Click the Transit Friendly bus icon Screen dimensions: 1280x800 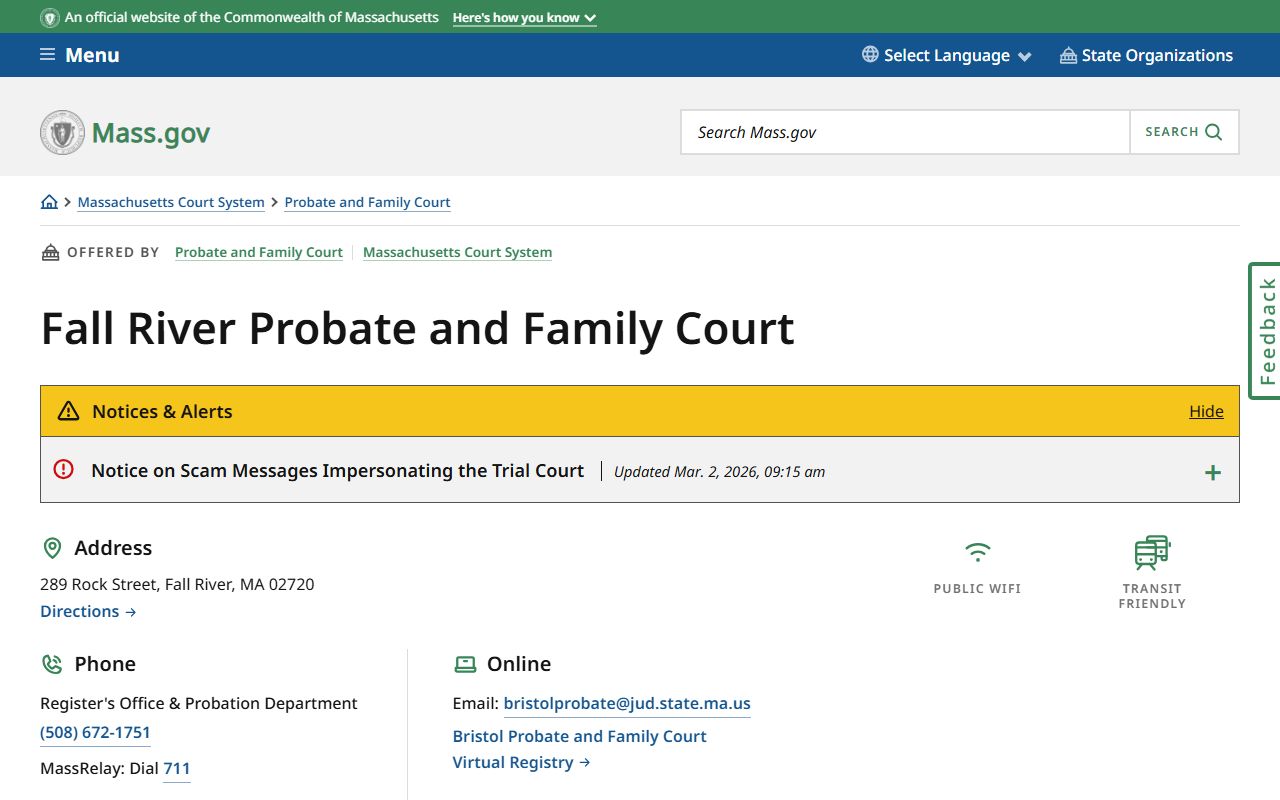tap(1152, 553)
